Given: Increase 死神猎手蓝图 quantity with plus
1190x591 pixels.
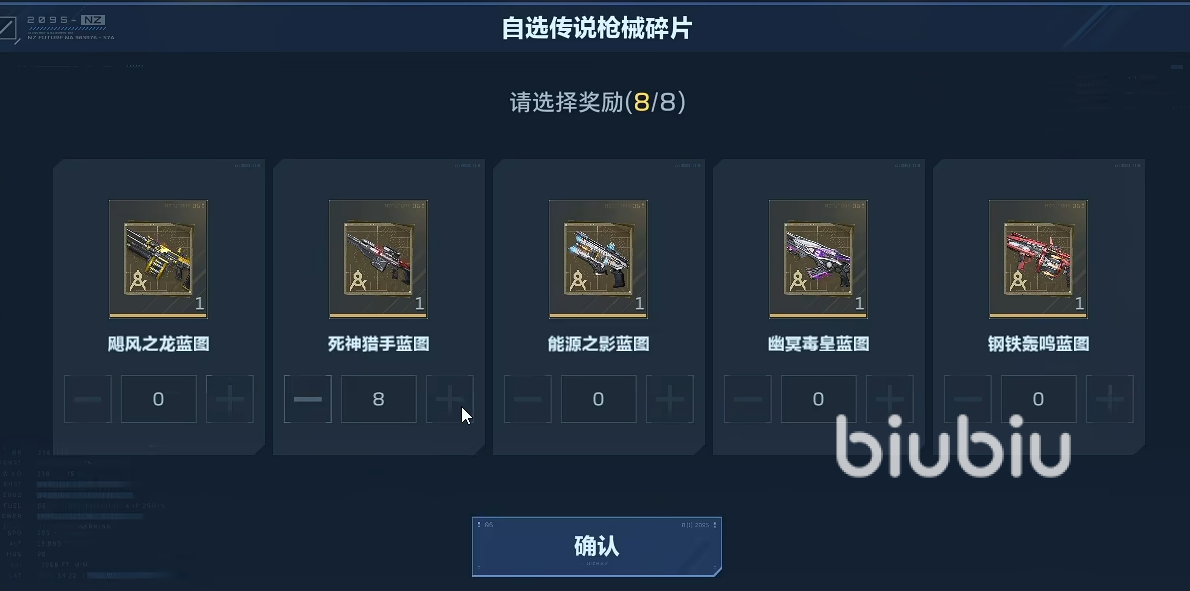Looking at the screenshot, I should (449, 399).
